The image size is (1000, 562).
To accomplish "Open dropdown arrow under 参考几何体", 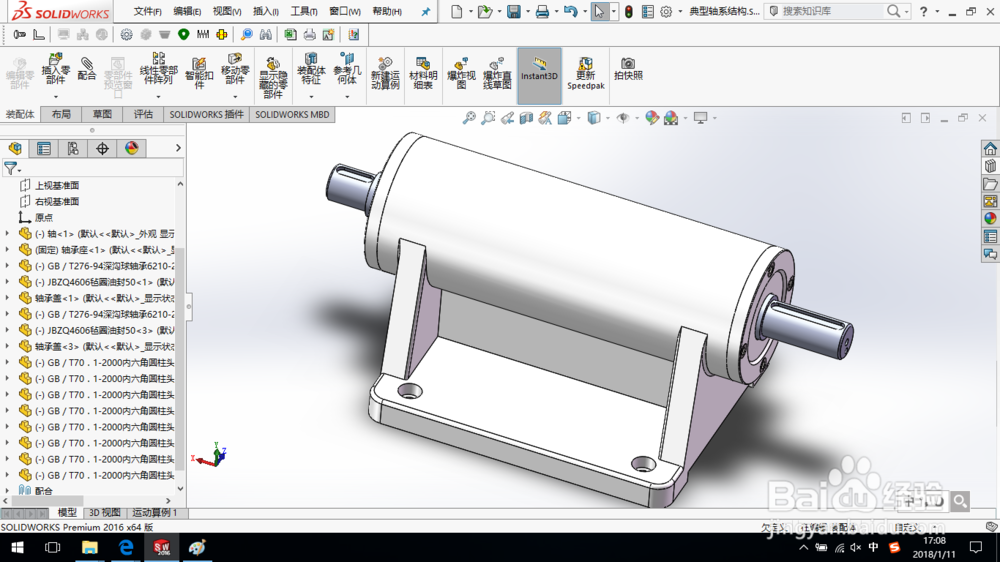I will (x=346, y=97).
